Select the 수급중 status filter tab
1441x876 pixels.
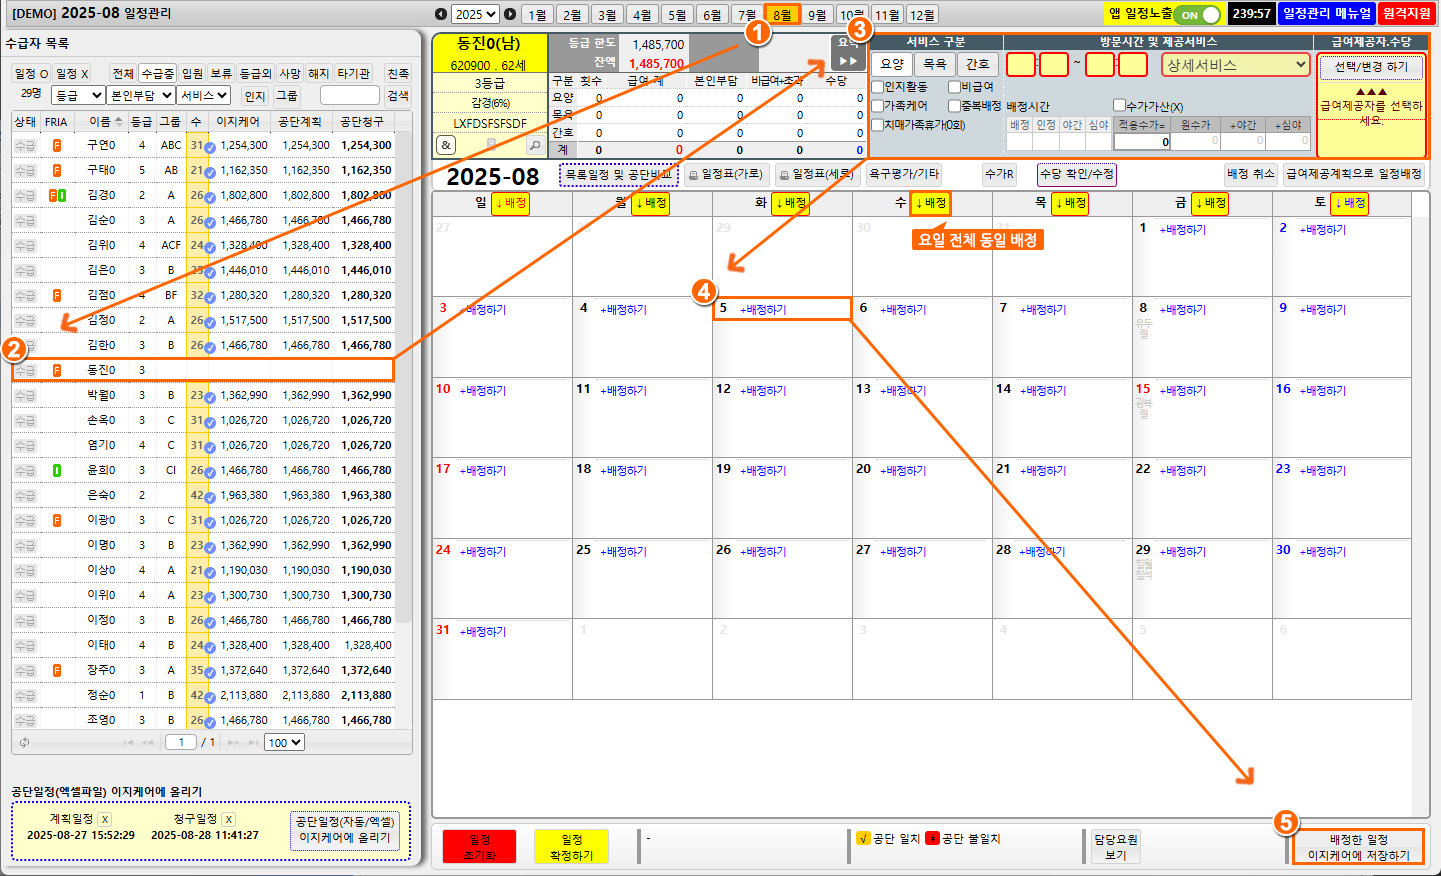[157, 74]
